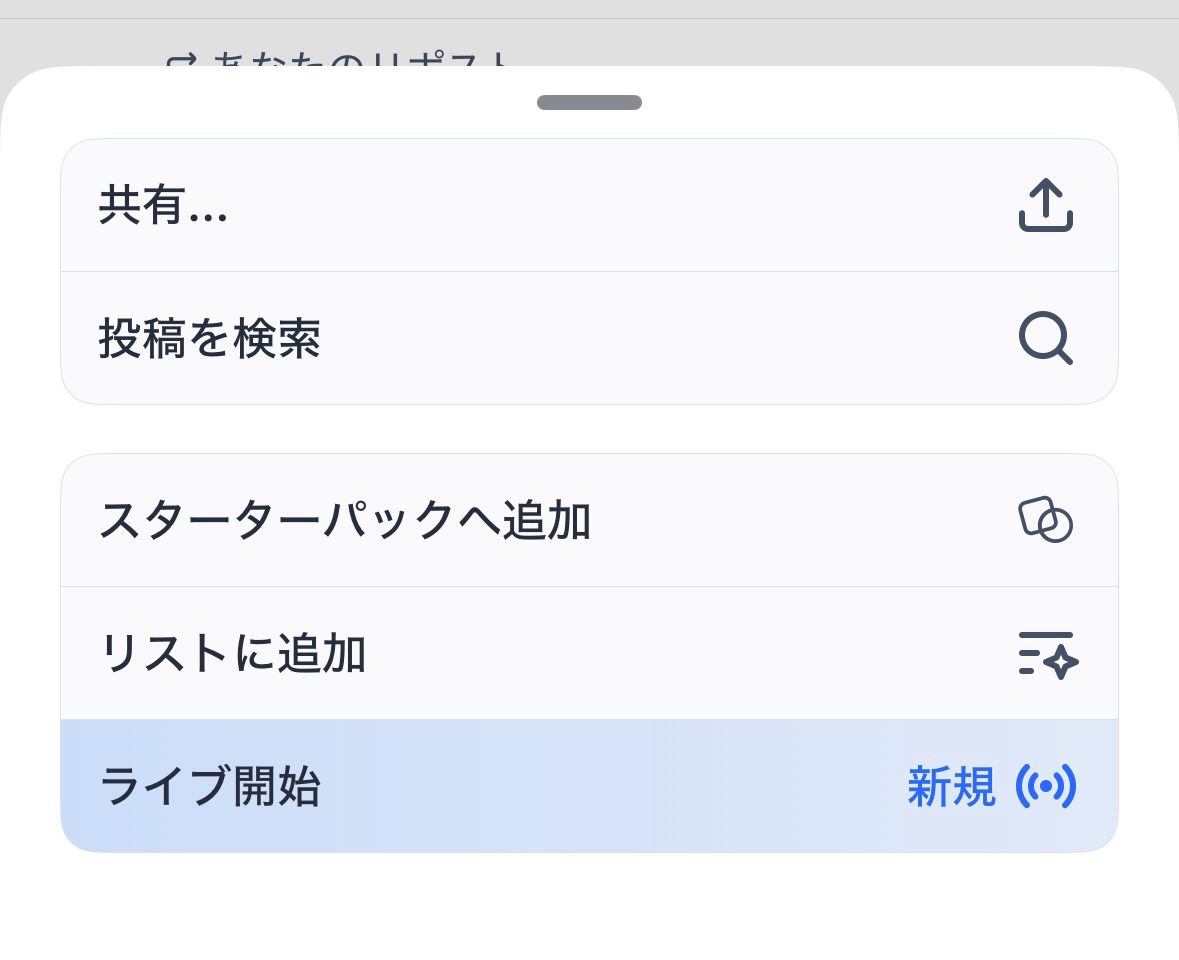1179x960 pixels.
Task: Tap the live broadcast signal icon
Action: pyautogui.click(x=1046, y=787)
